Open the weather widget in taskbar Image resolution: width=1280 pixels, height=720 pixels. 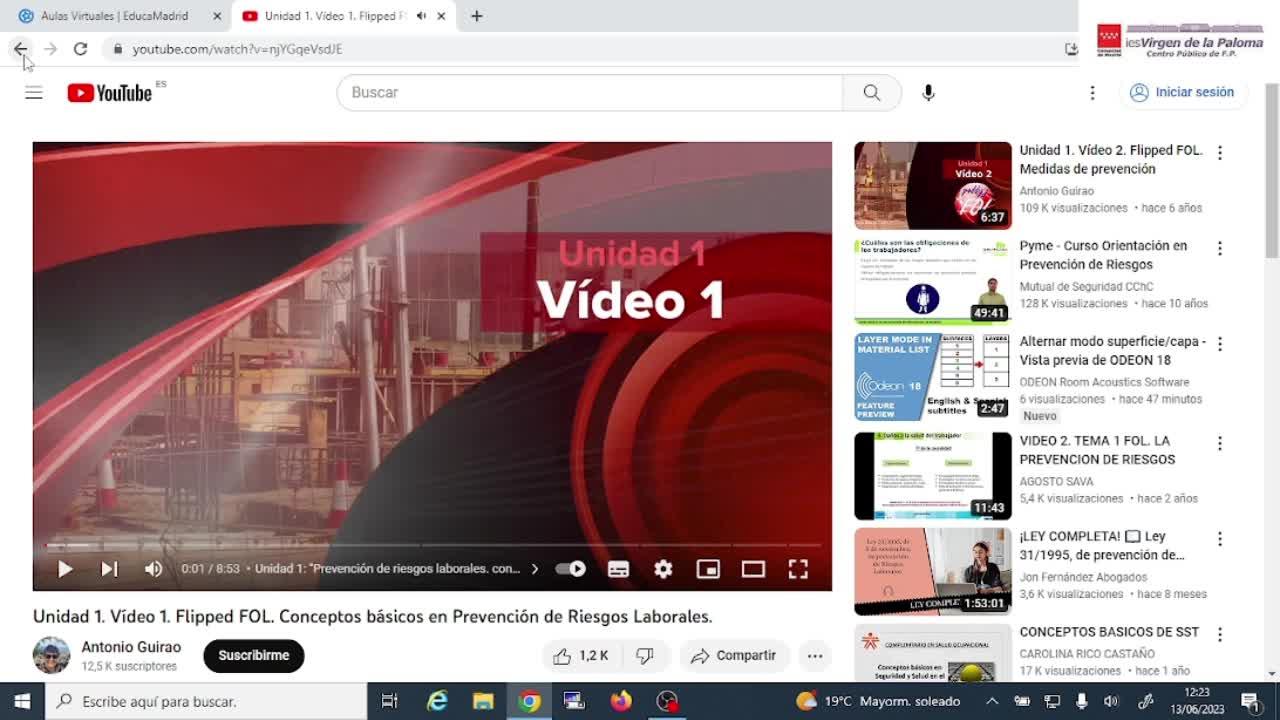click(x=877, y=701)
